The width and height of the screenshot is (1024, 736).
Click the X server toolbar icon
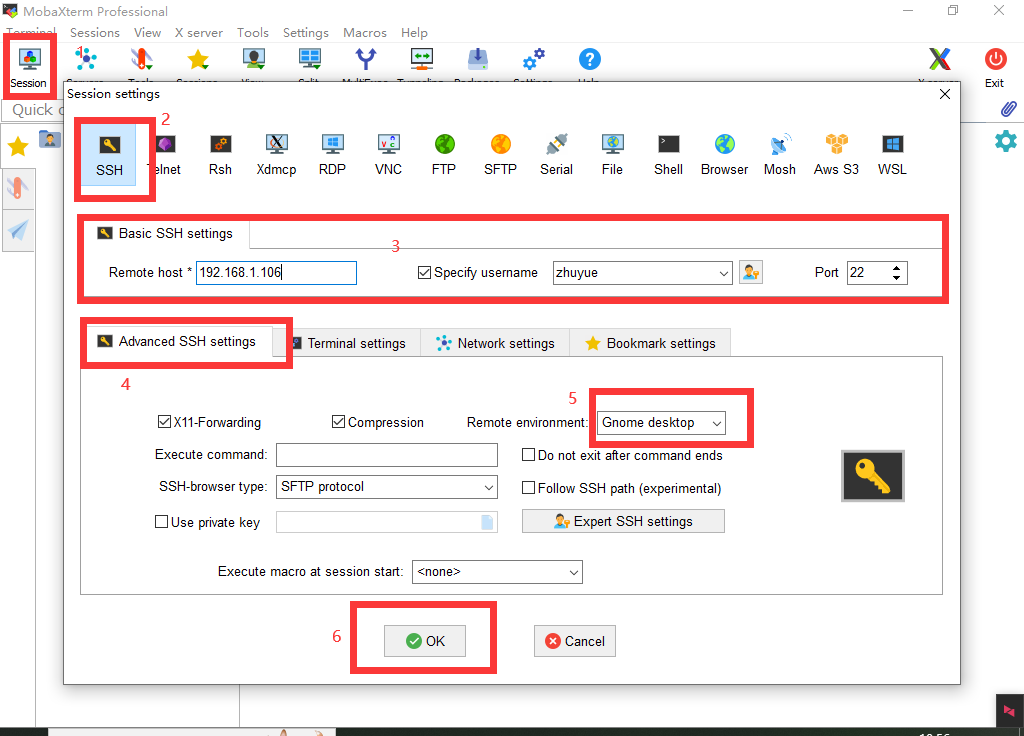click(939, 60)
